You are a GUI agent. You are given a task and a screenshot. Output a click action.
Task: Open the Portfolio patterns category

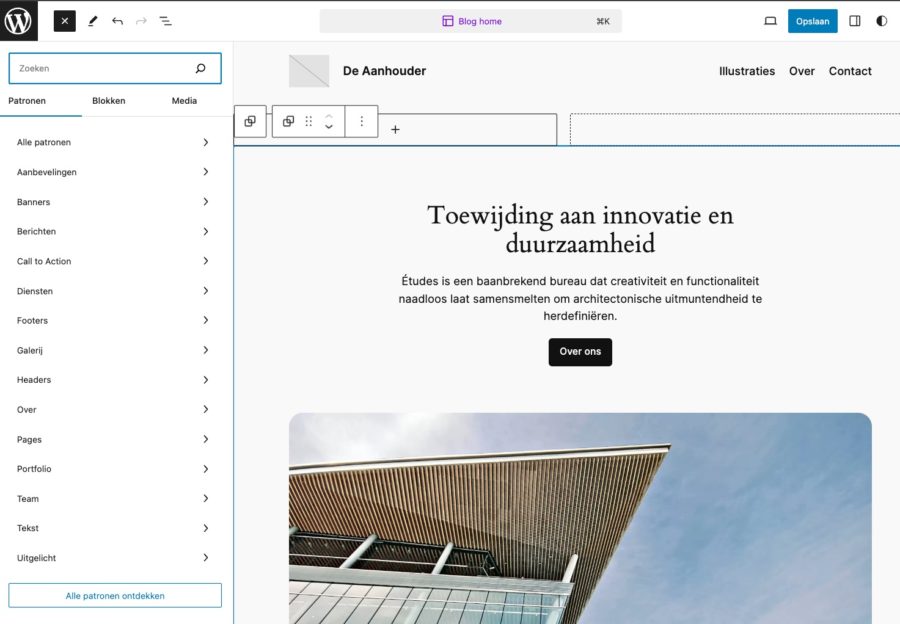(x=115, y=469)
